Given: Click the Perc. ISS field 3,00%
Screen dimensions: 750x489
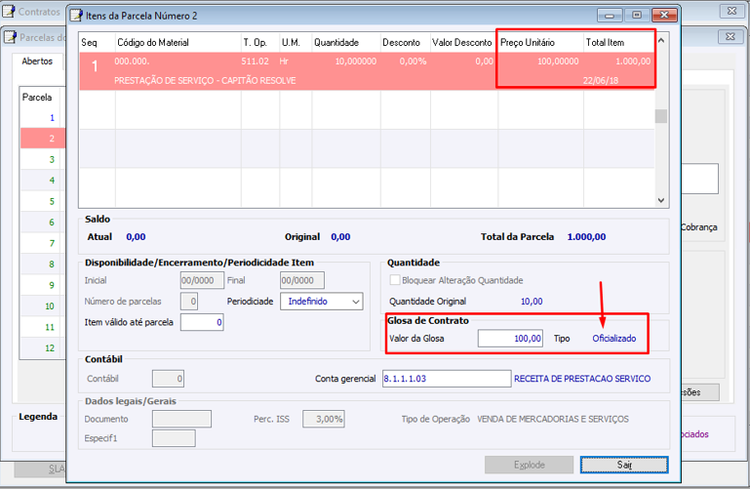Looking at the screenshot, I should (x=323, y=419).
